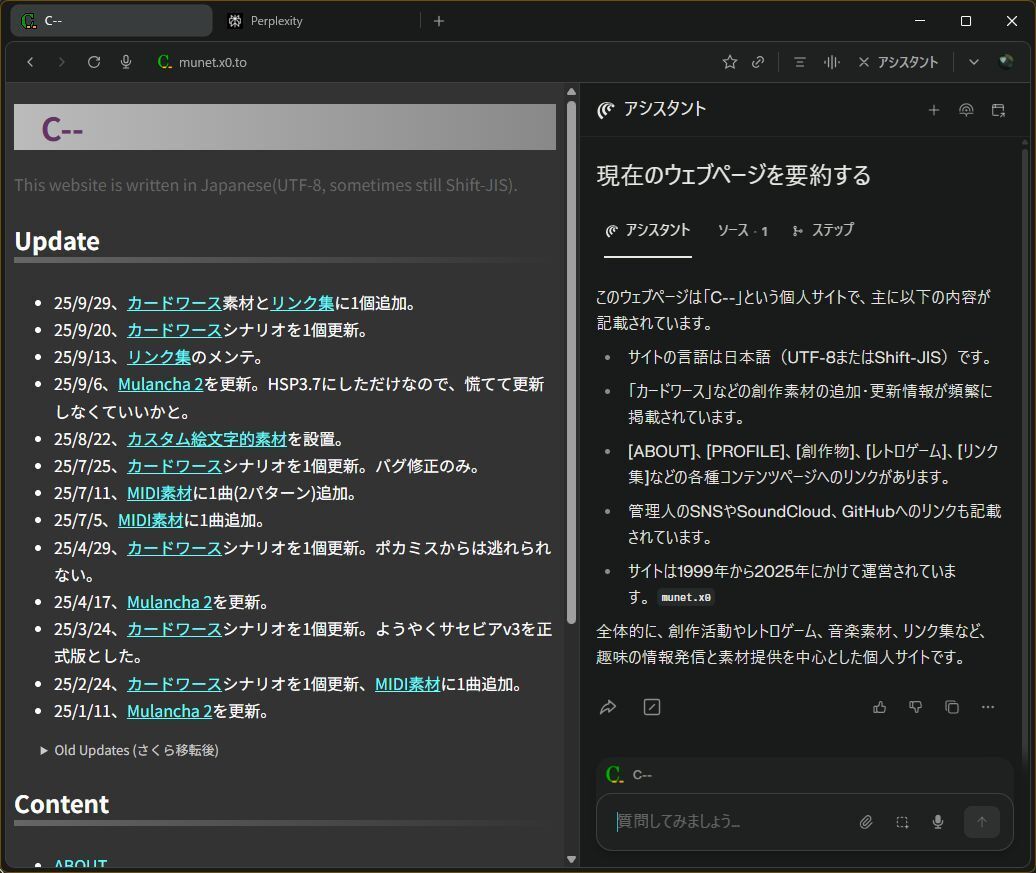This screenshot has height=873, width=1036.
Task: Bookmark the page with the star icon
Action: [x=730, y=62]
